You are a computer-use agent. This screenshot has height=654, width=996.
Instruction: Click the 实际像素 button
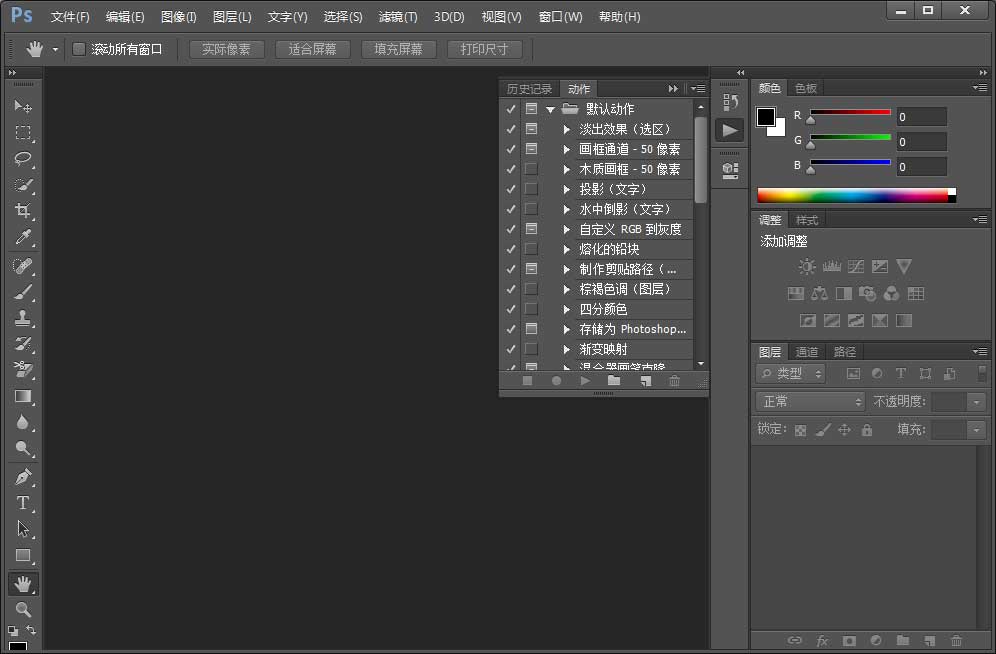pos(226,49)
